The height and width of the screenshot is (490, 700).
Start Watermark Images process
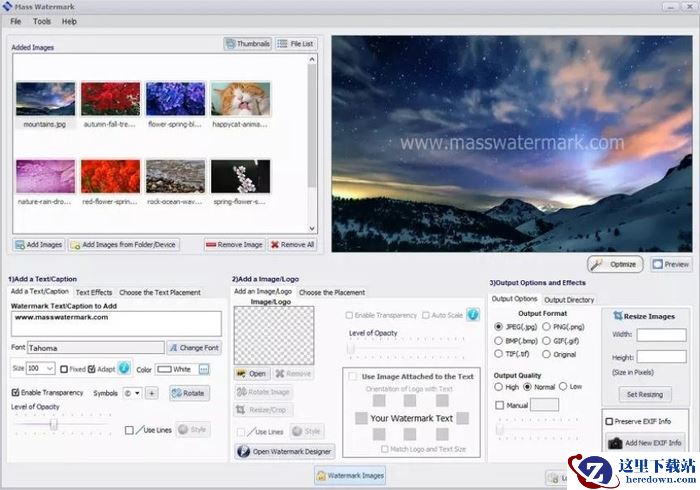pos(350,476)
